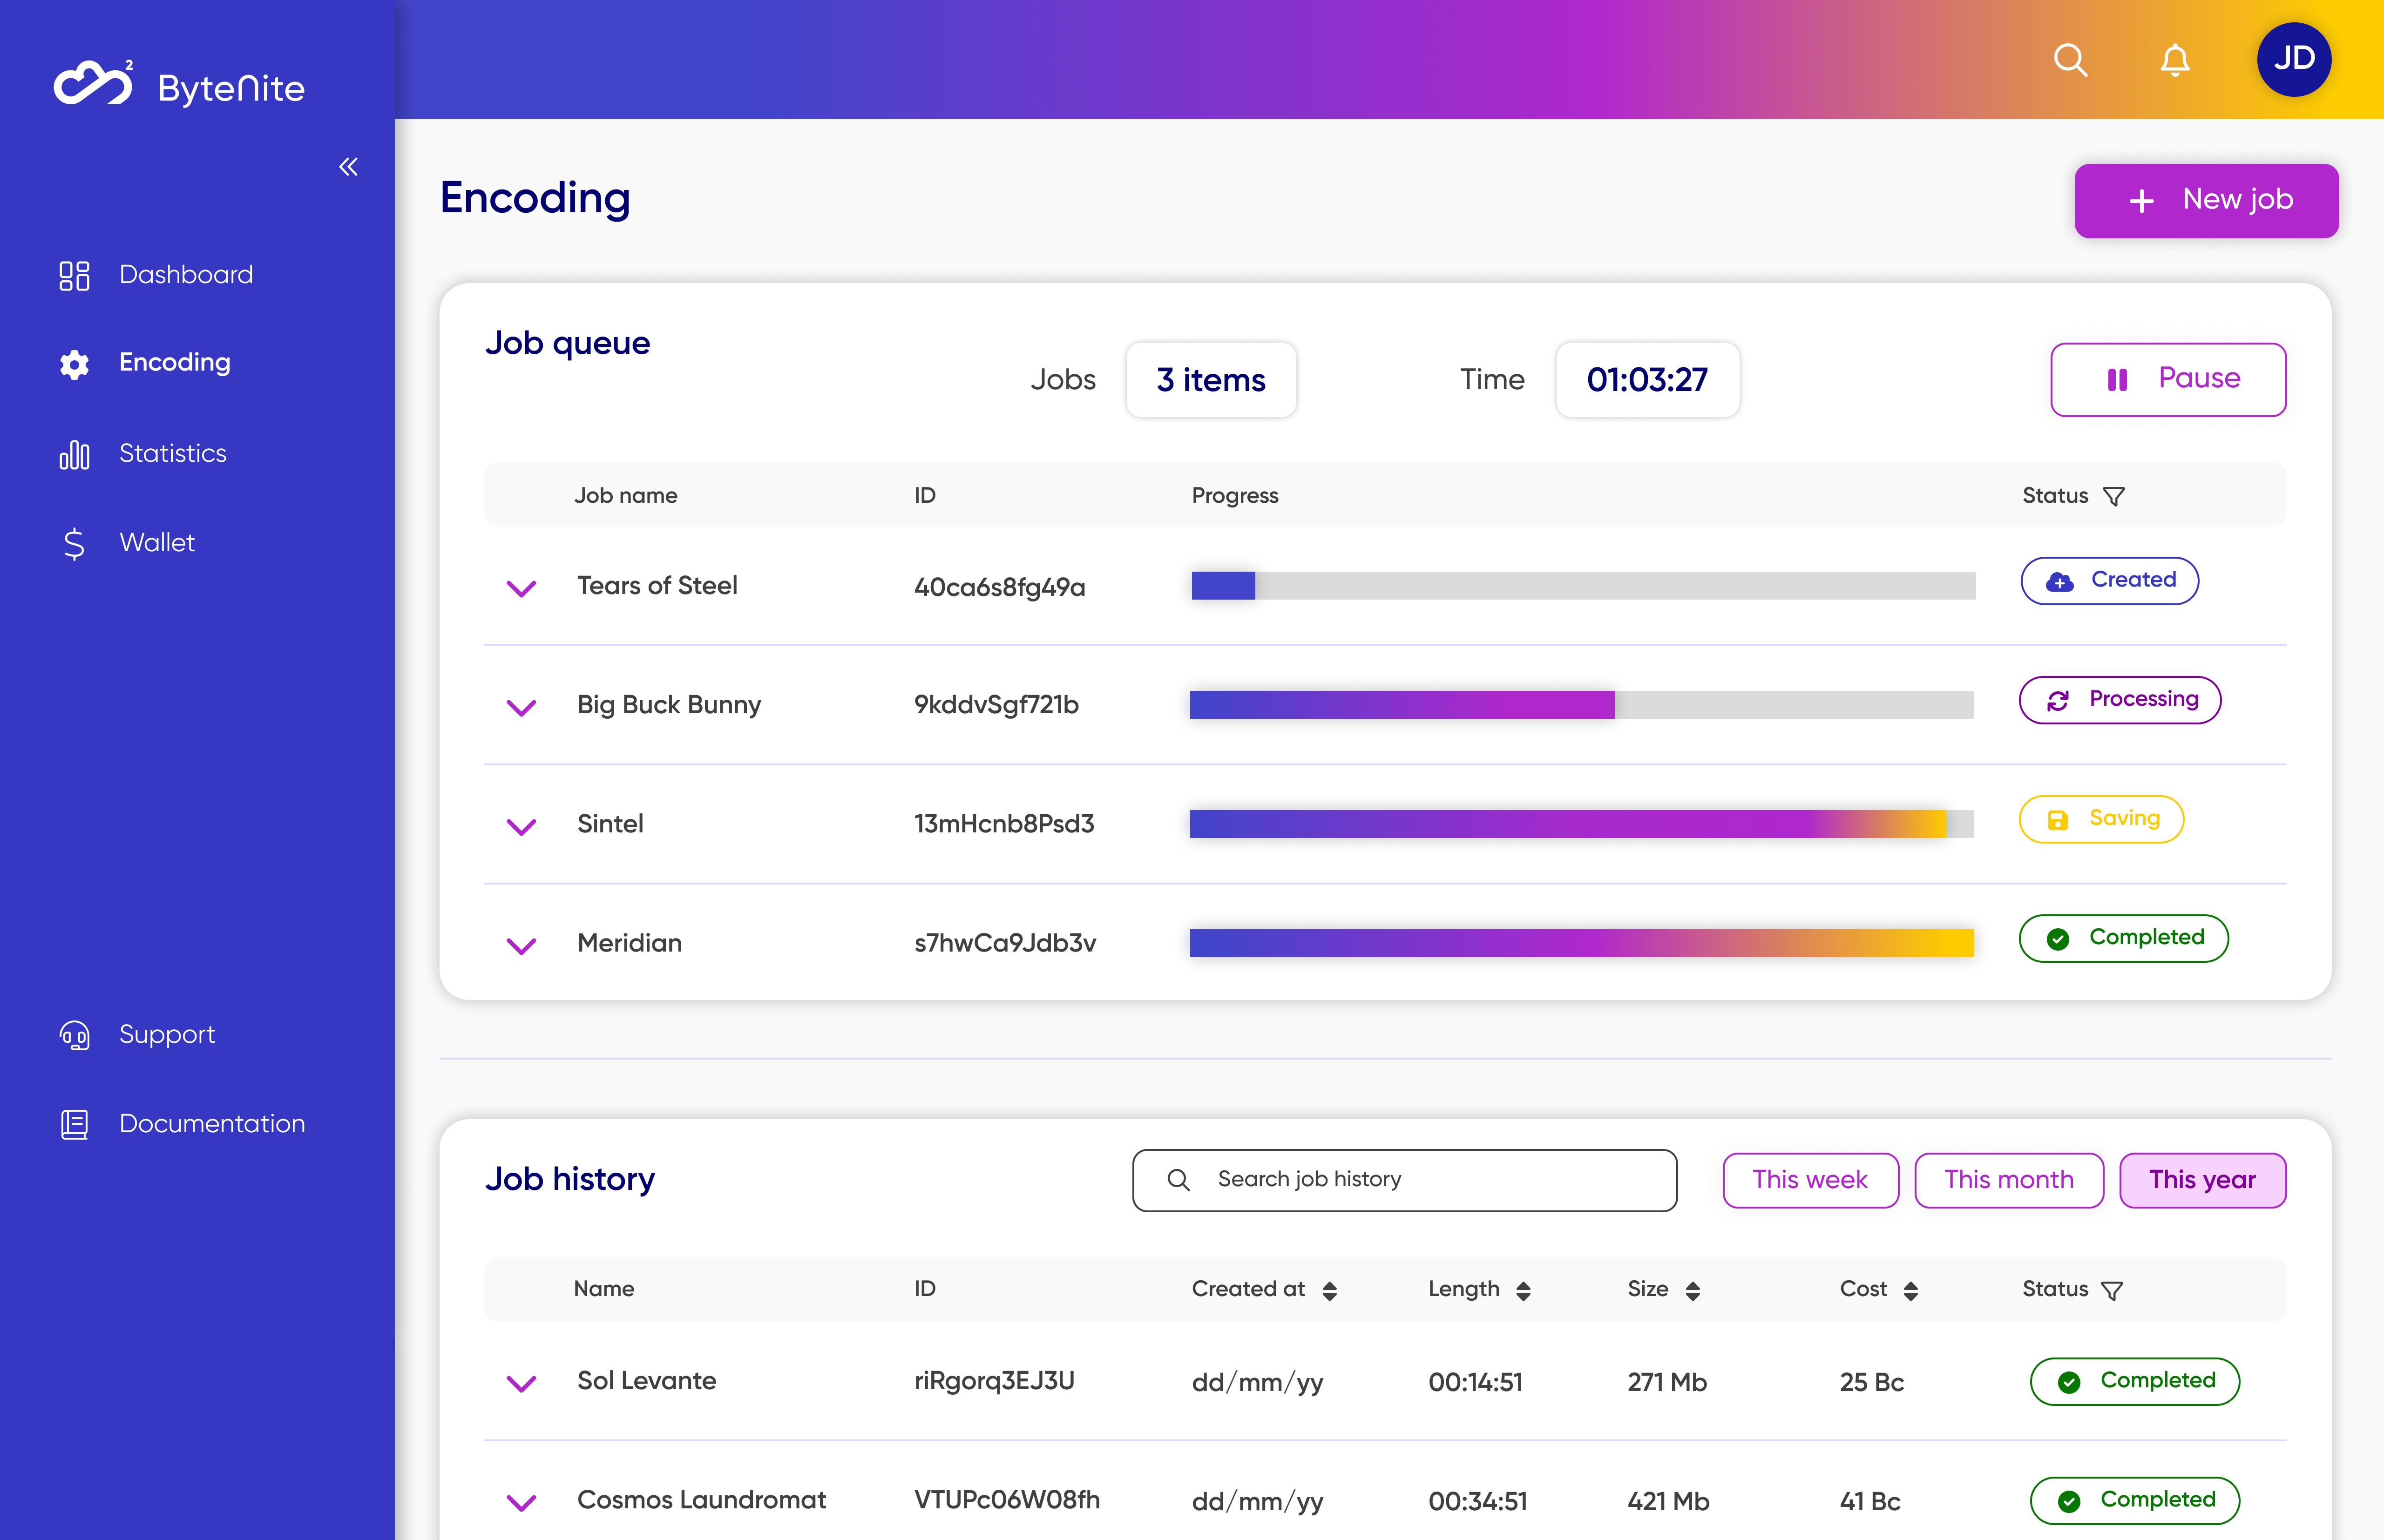Expand the Meridian job row
This screenshot has height=1540, width=2384.
(x=521, y=945)
